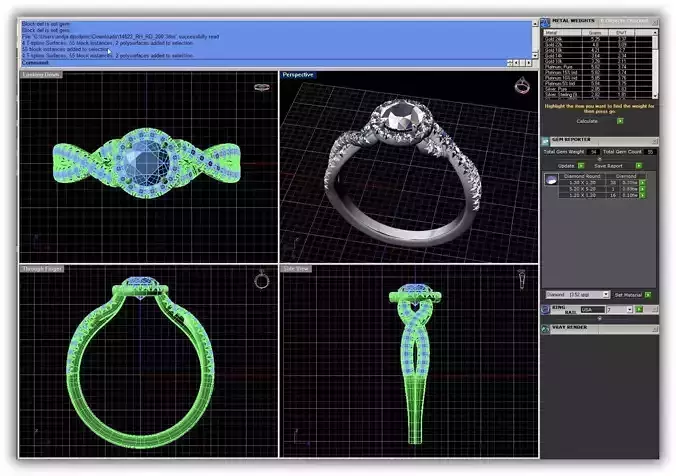
Task: Click the 1.20 X 1.20 gem size cell
Action: [x=582, y=195]
